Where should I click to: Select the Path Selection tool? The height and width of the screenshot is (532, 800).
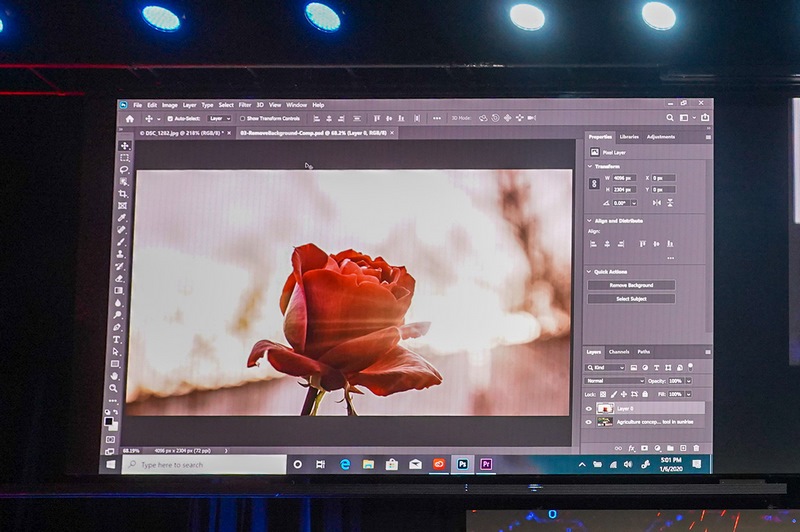116,352
